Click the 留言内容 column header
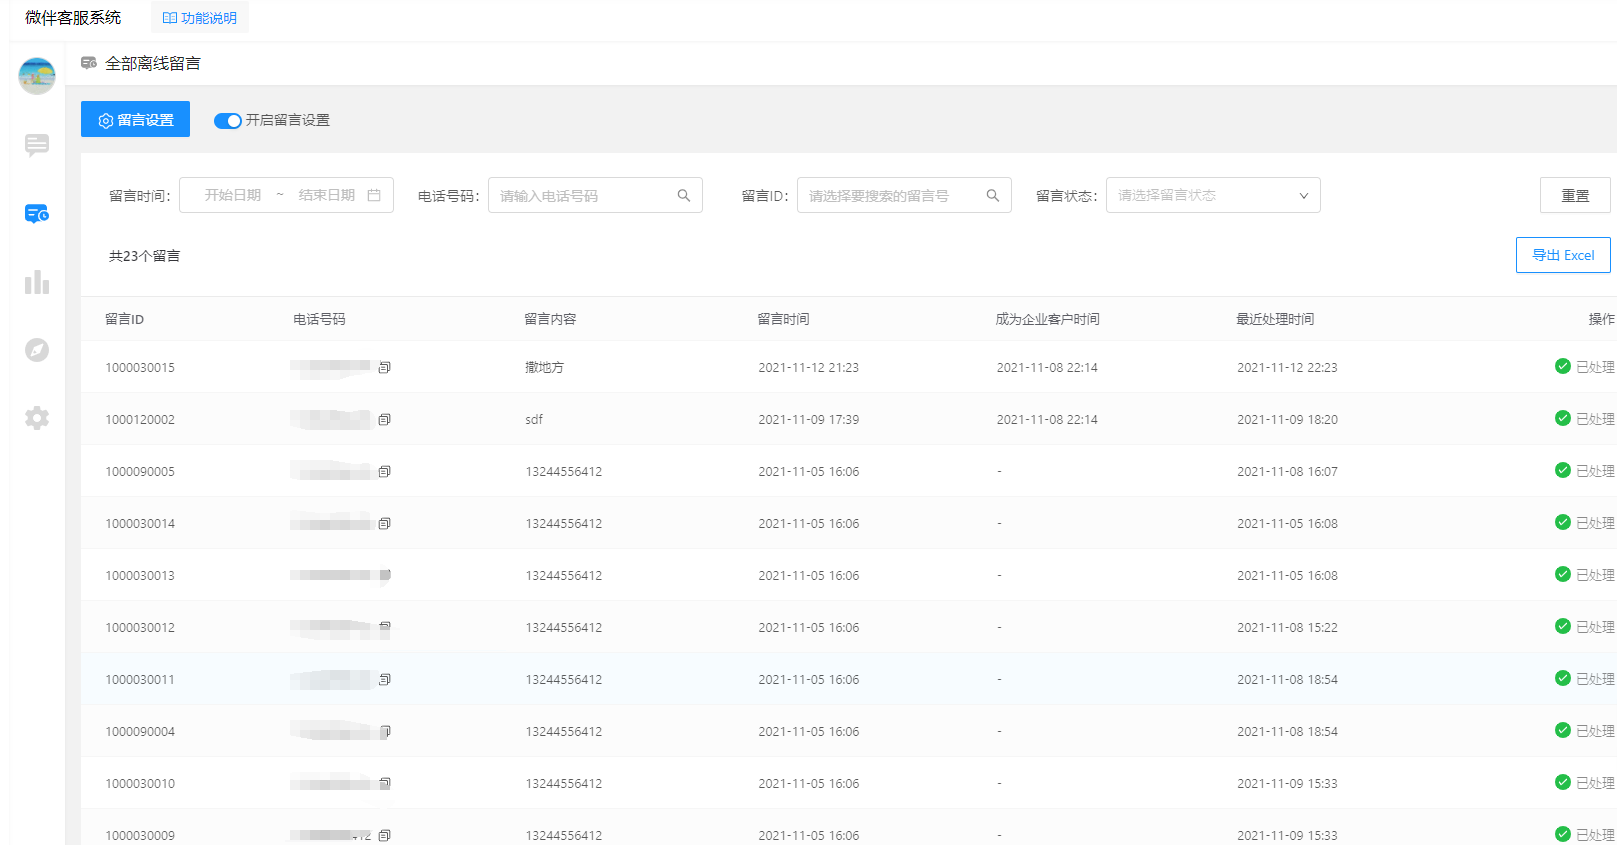This screenshot has height=845, width=1617. (x=551, y=319)
